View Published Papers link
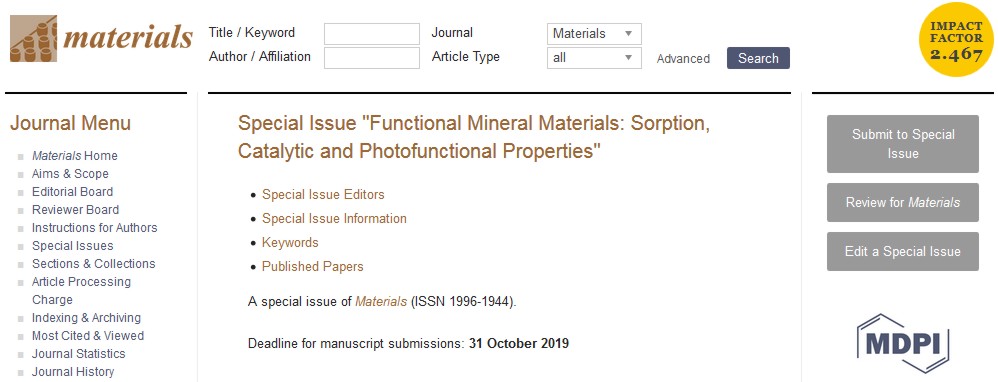The height and width of the screenshot is (382, 998). point(313,267)
